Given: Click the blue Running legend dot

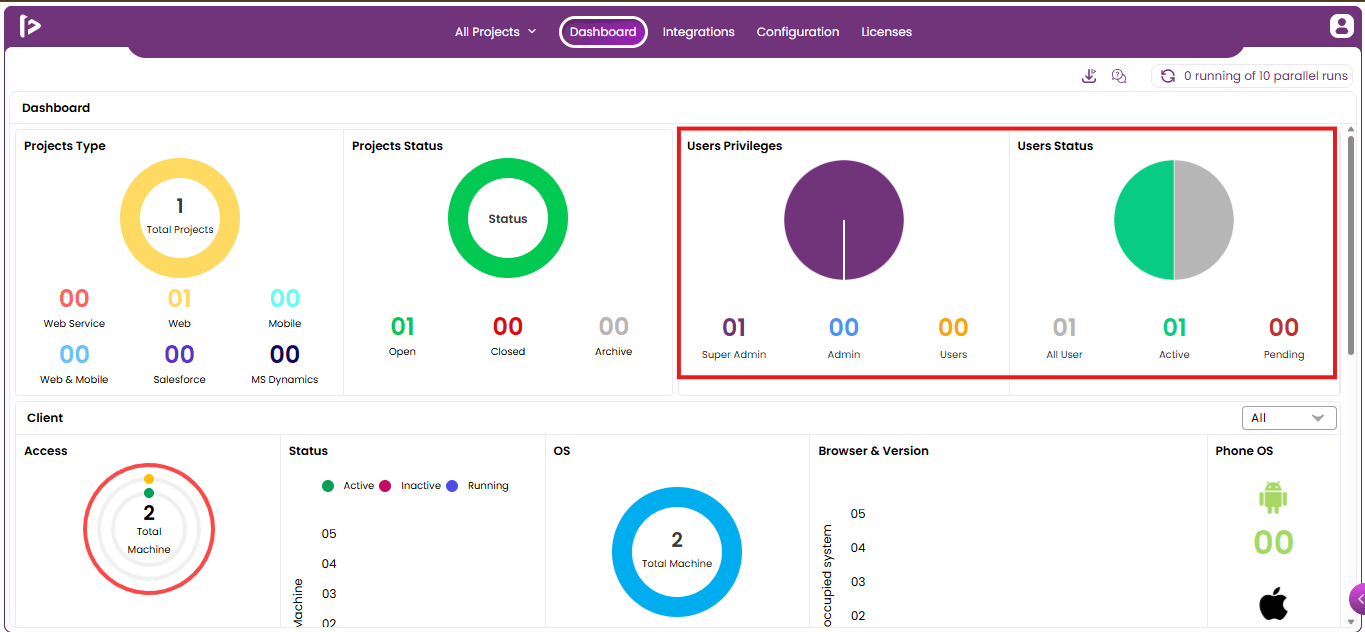Looking at the screenshot, I should pos(452,486).
